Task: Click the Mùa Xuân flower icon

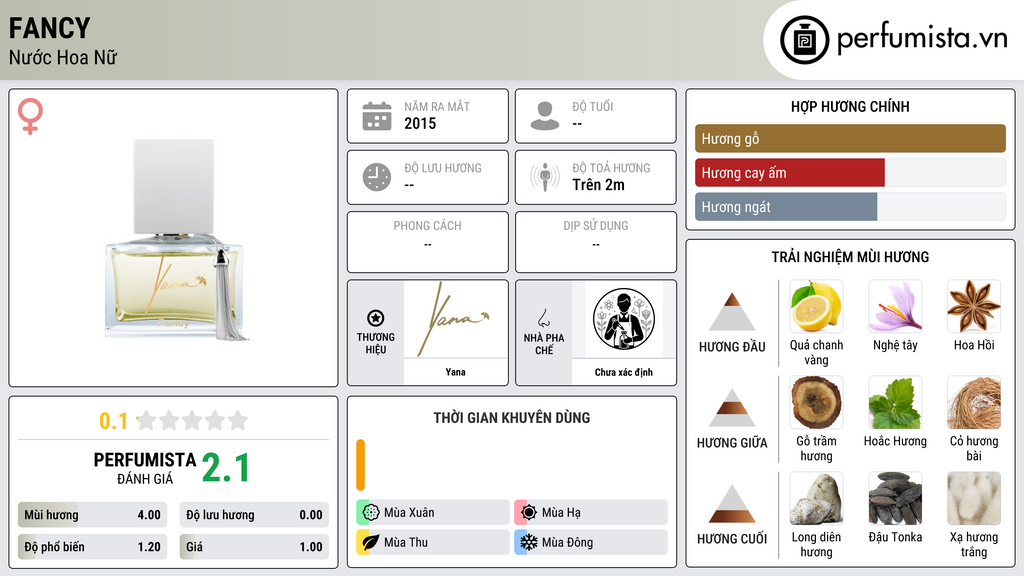Action: click(x=371, y=513)
